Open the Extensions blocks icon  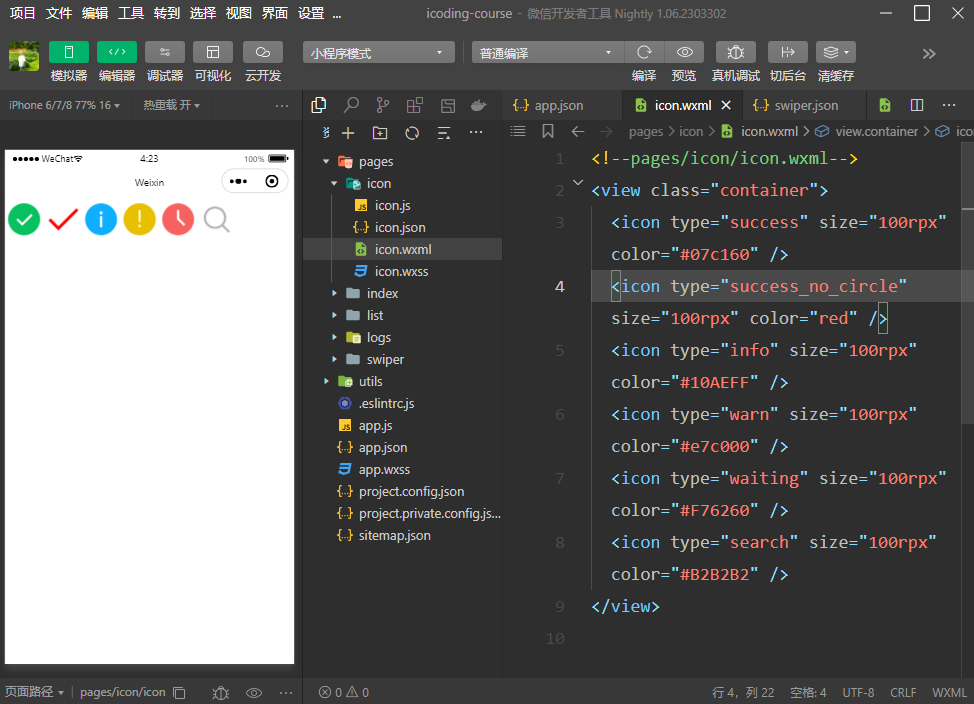(414, 105)
